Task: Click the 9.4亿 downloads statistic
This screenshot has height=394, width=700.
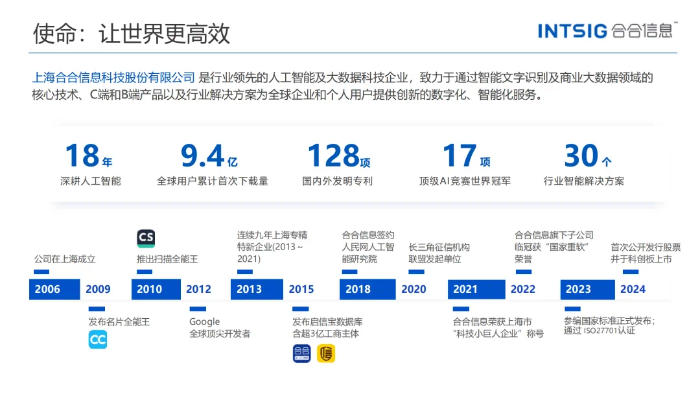Action: click(x=212, y=163)
